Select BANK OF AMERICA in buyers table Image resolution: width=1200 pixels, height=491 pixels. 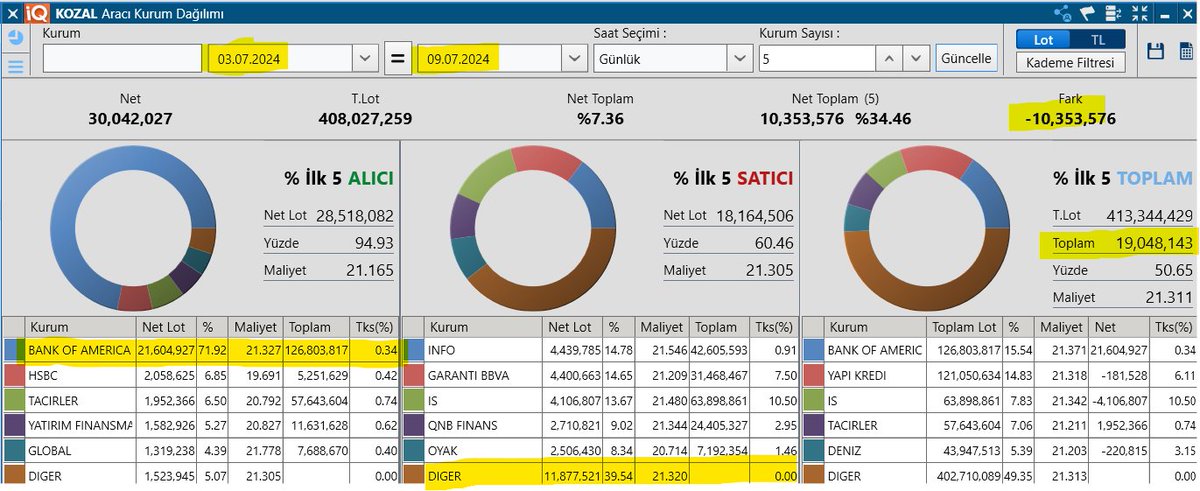pos(200,350)
